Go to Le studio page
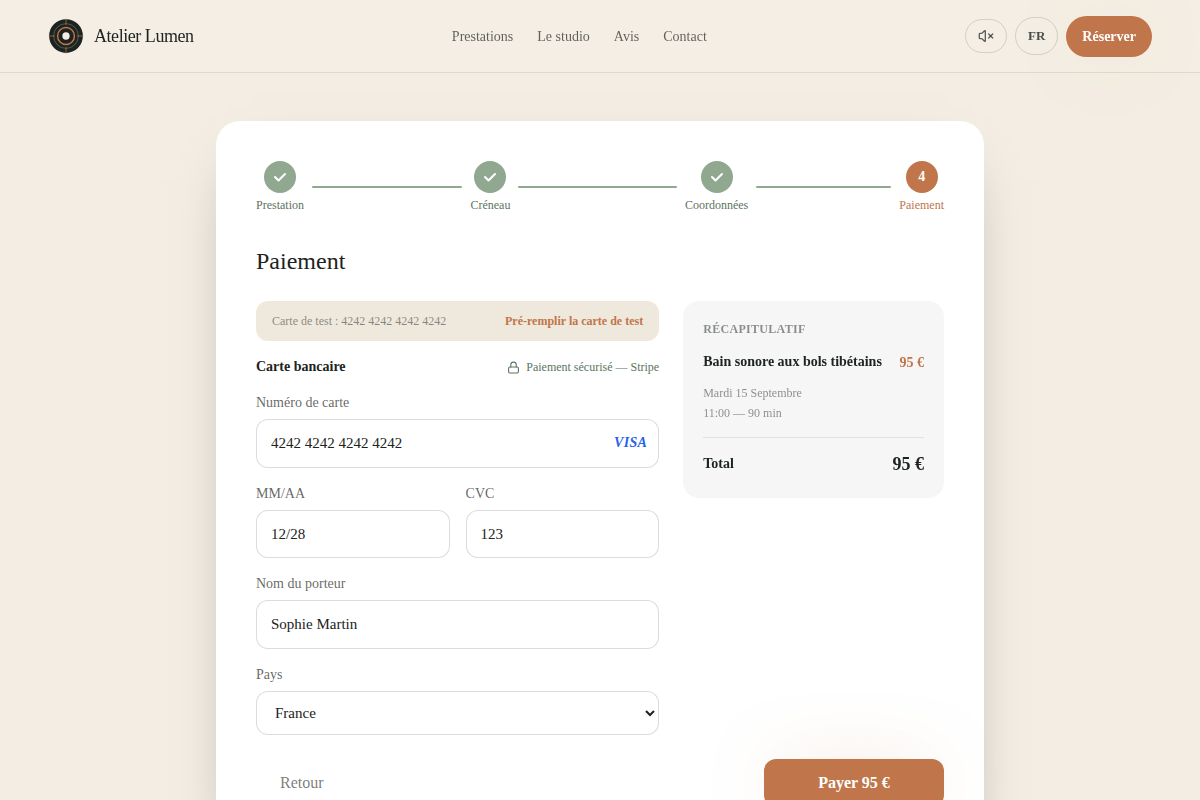This screenshot has width=1200, height=800. coord(563,36)
